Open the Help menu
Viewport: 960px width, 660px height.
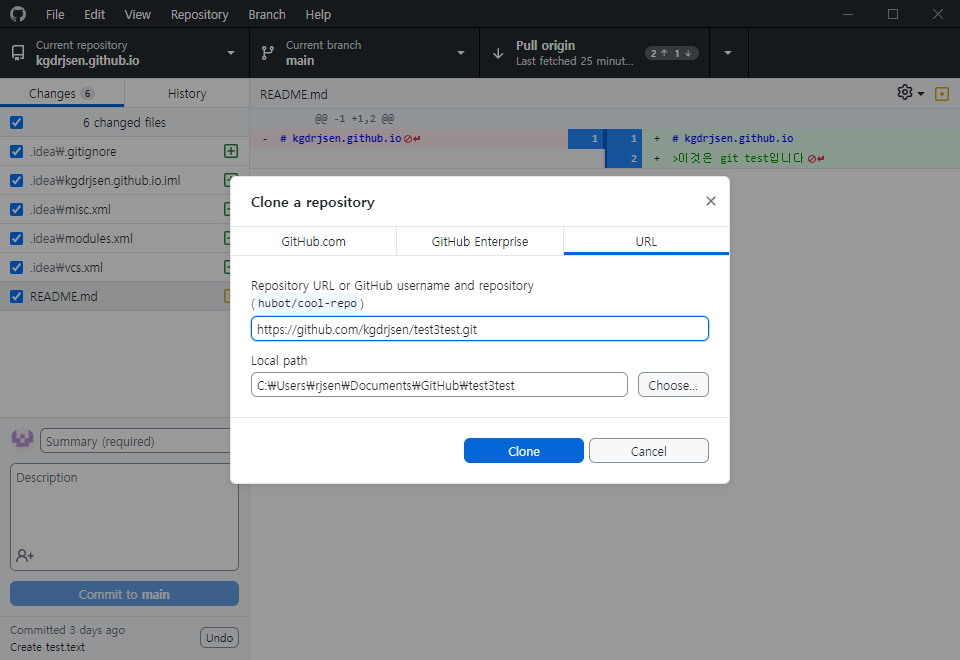318,14
